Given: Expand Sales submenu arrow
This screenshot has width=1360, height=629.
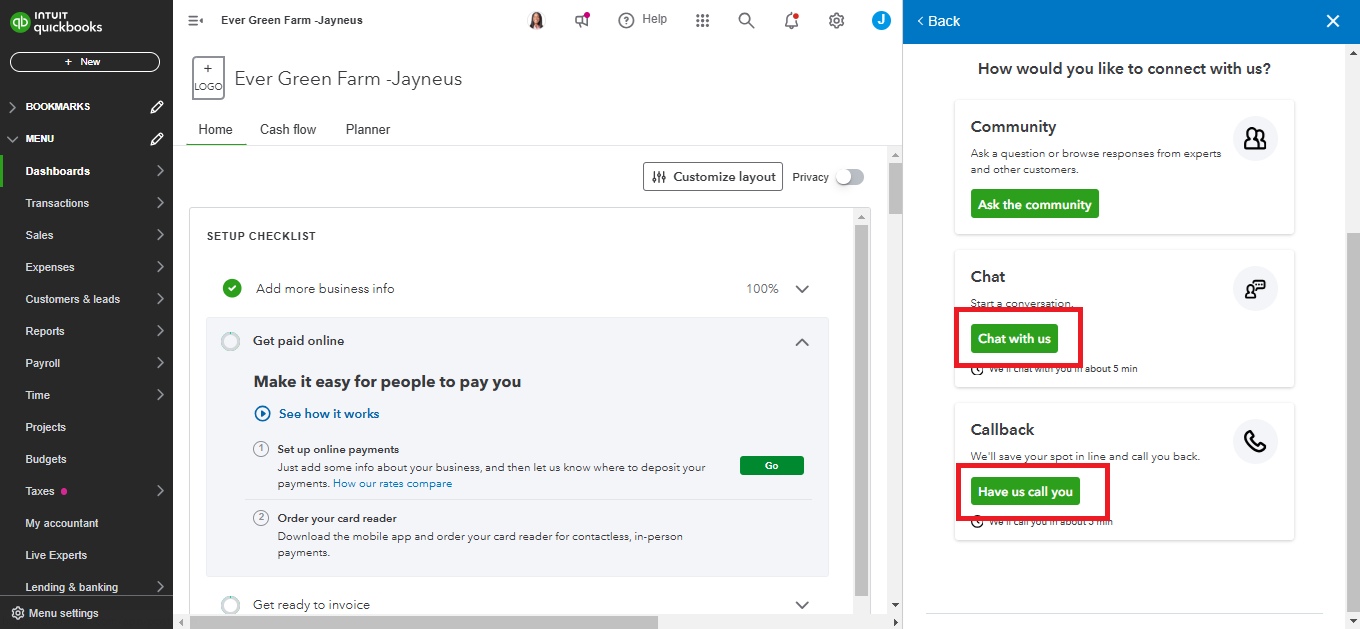Looking at the screenshot, I should click(x=160, y=235).
